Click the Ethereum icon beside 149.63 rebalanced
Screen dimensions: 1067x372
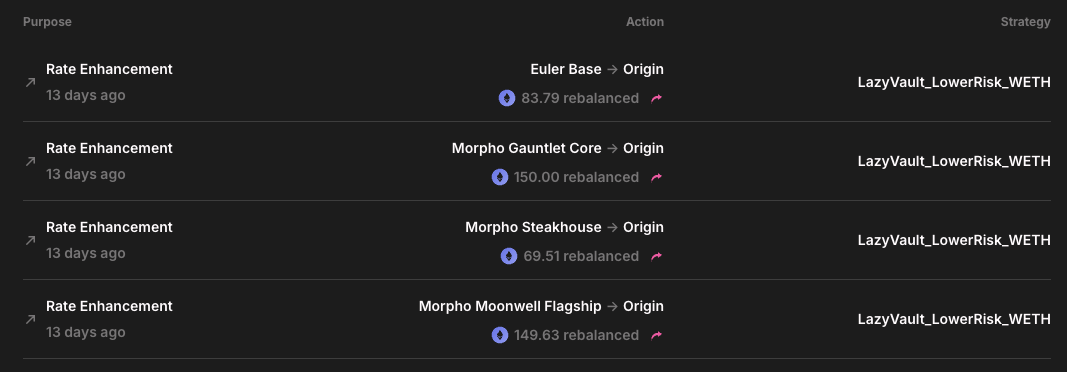pos(499,335)
